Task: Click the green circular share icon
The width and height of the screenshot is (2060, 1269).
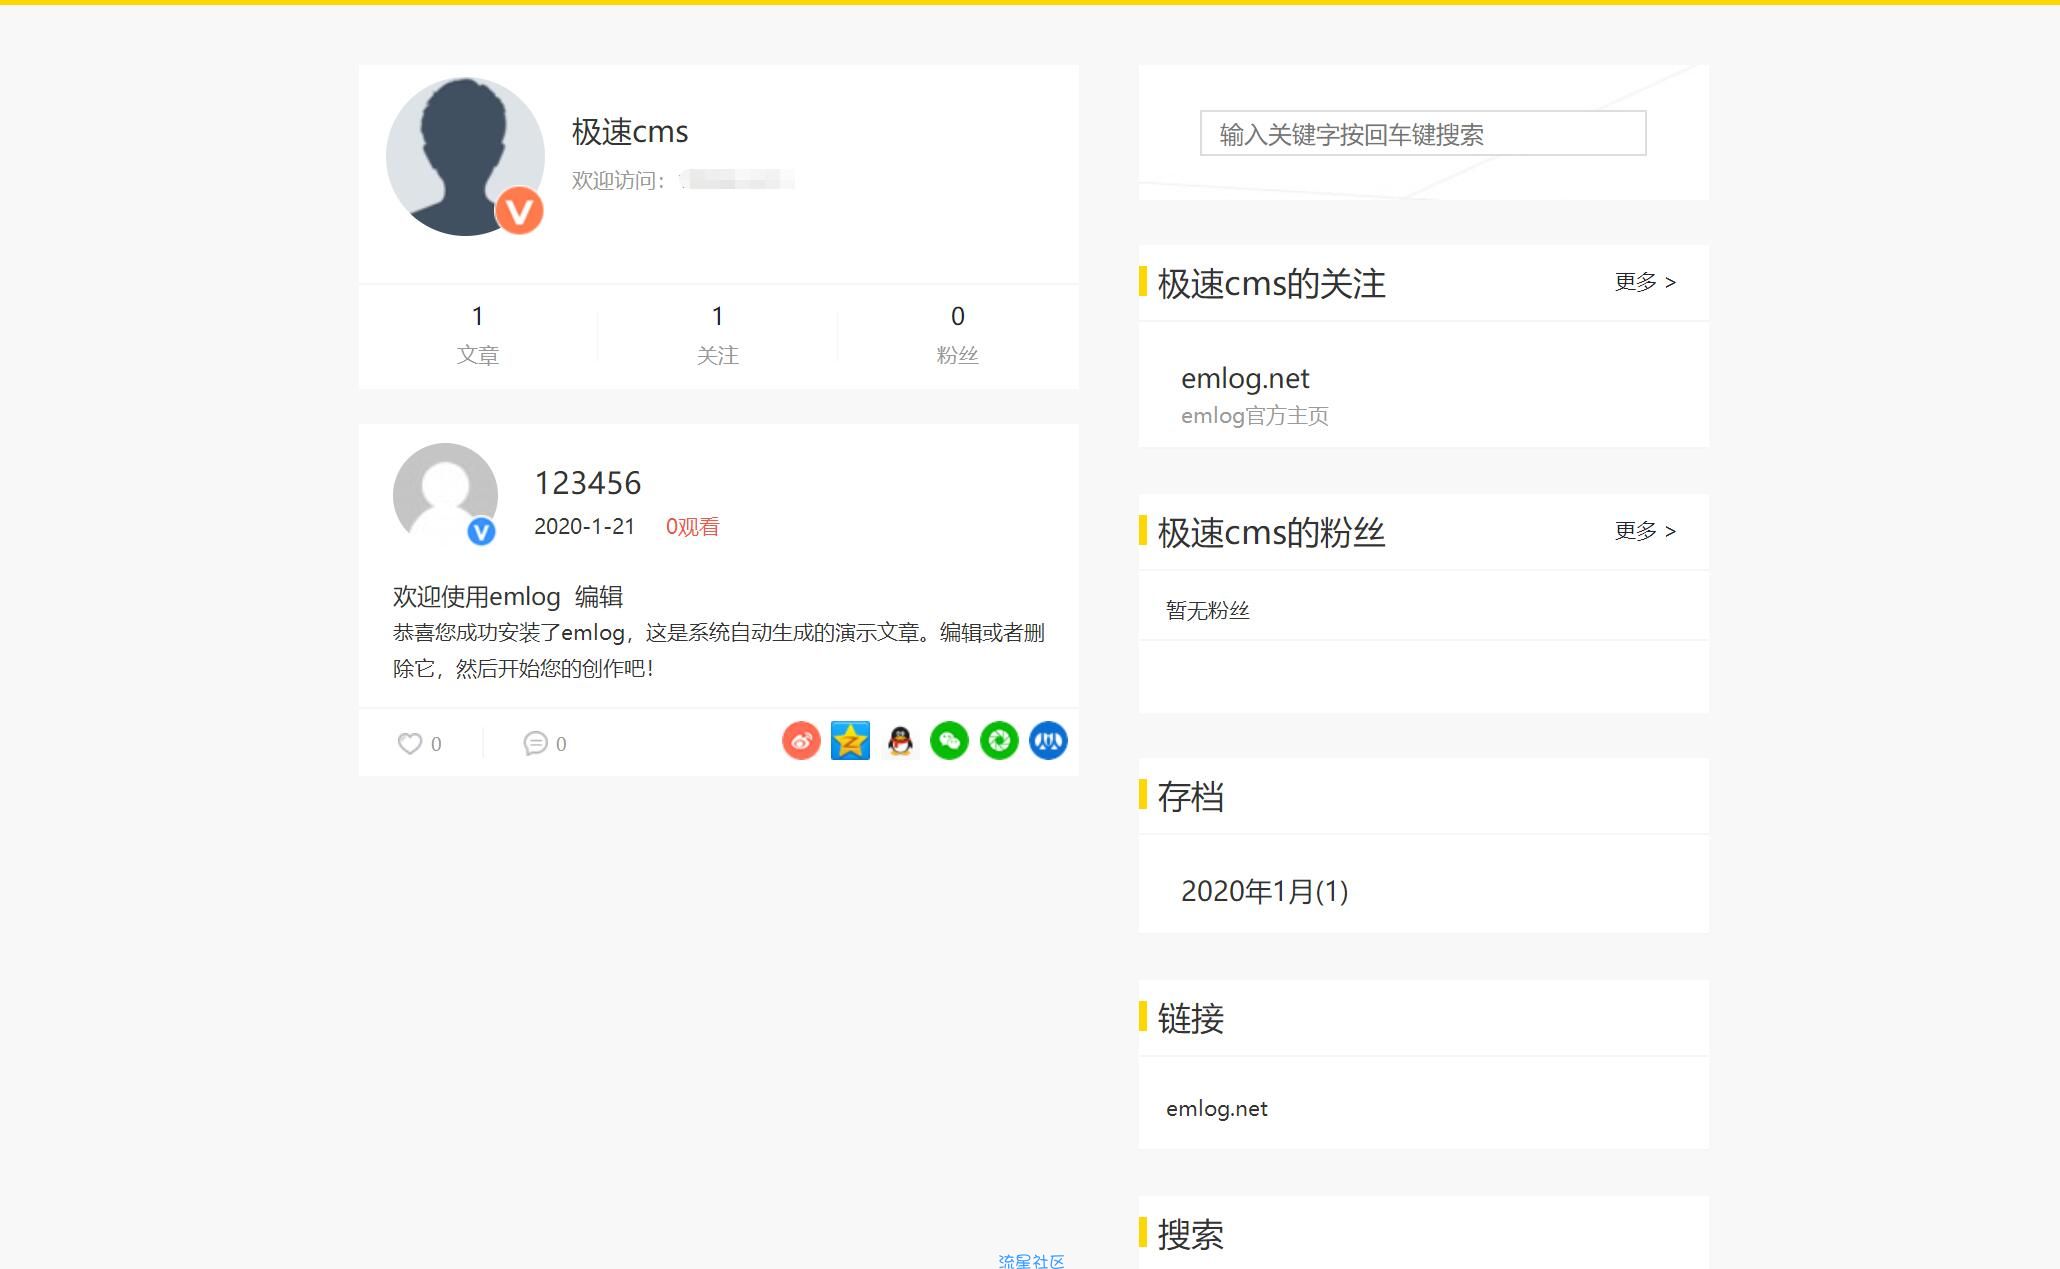Action: pyautogui.click(x=999, y=741)
